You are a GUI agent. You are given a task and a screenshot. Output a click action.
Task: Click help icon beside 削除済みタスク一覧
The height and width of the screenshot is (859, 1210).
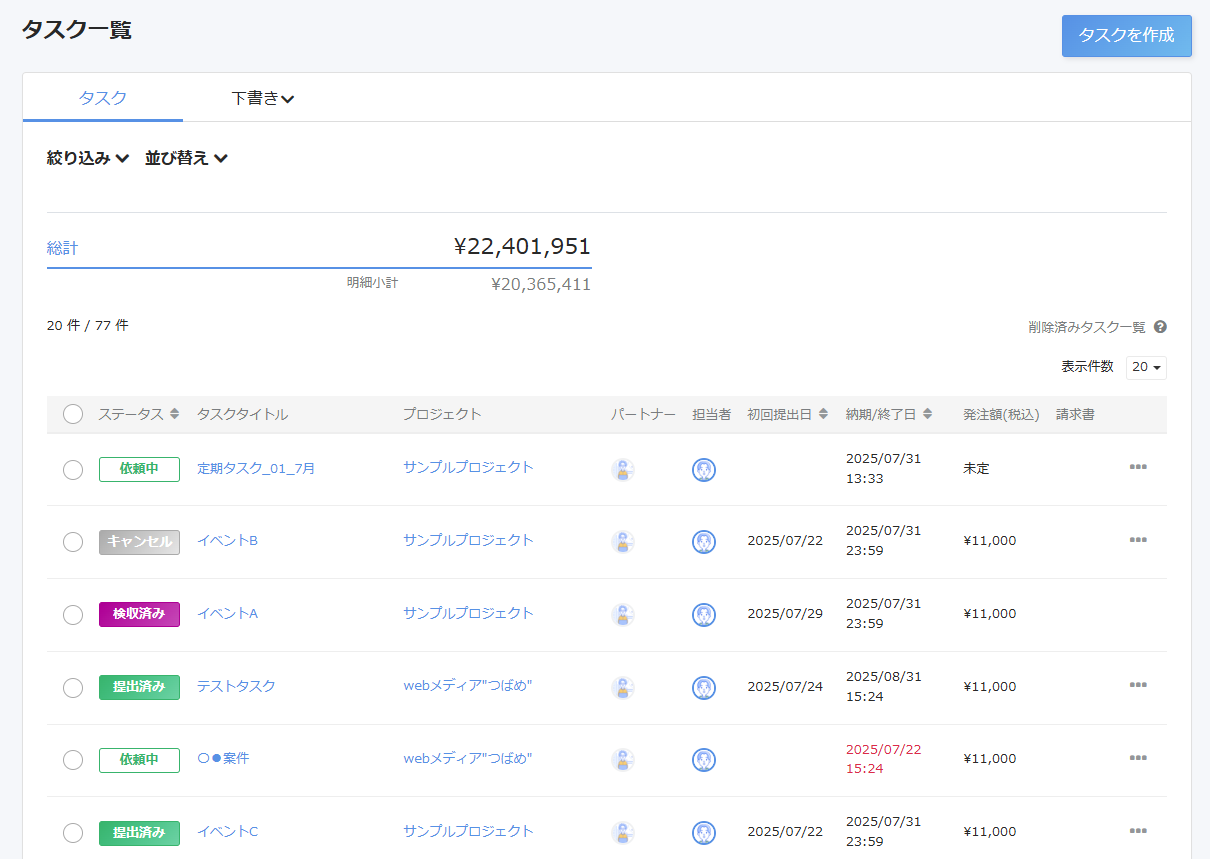pos(1160,327)
